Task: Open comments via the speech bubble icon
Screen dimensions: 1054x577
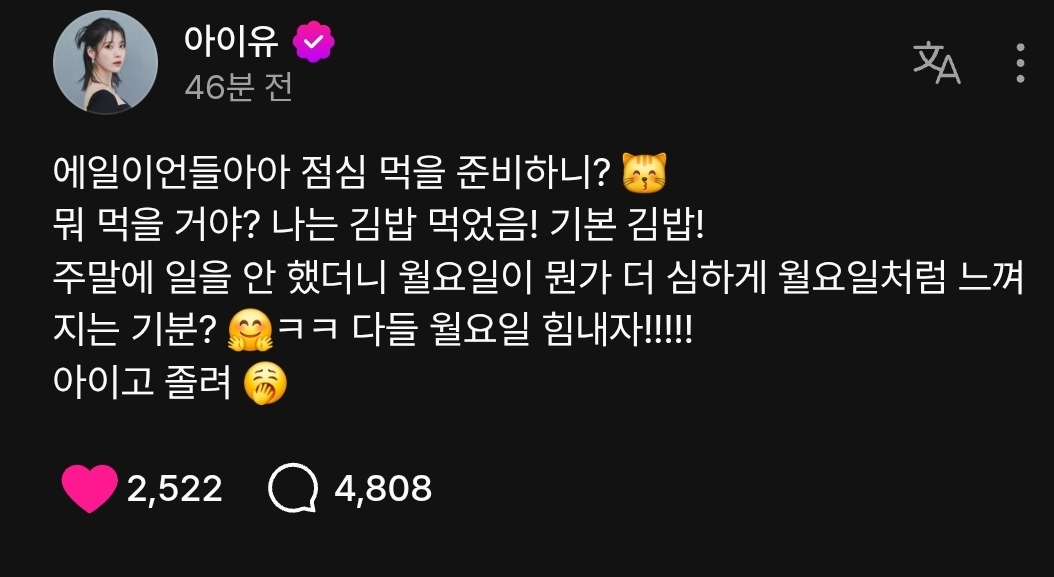Action: (x=293, y=488)
